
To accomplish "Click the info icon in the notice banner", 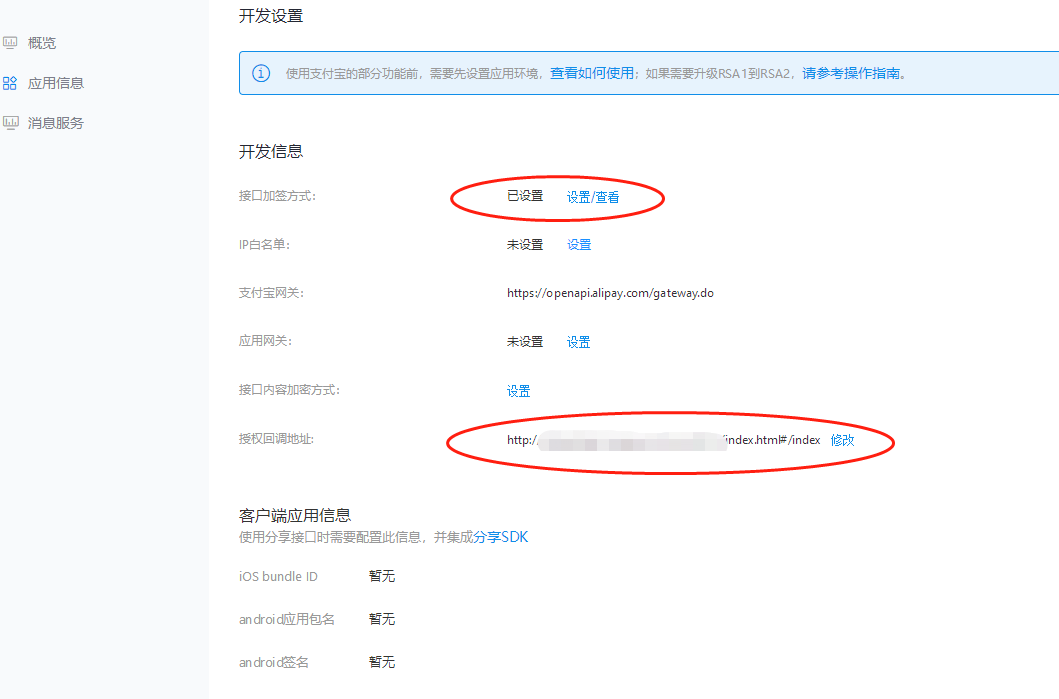I will 261,73.
